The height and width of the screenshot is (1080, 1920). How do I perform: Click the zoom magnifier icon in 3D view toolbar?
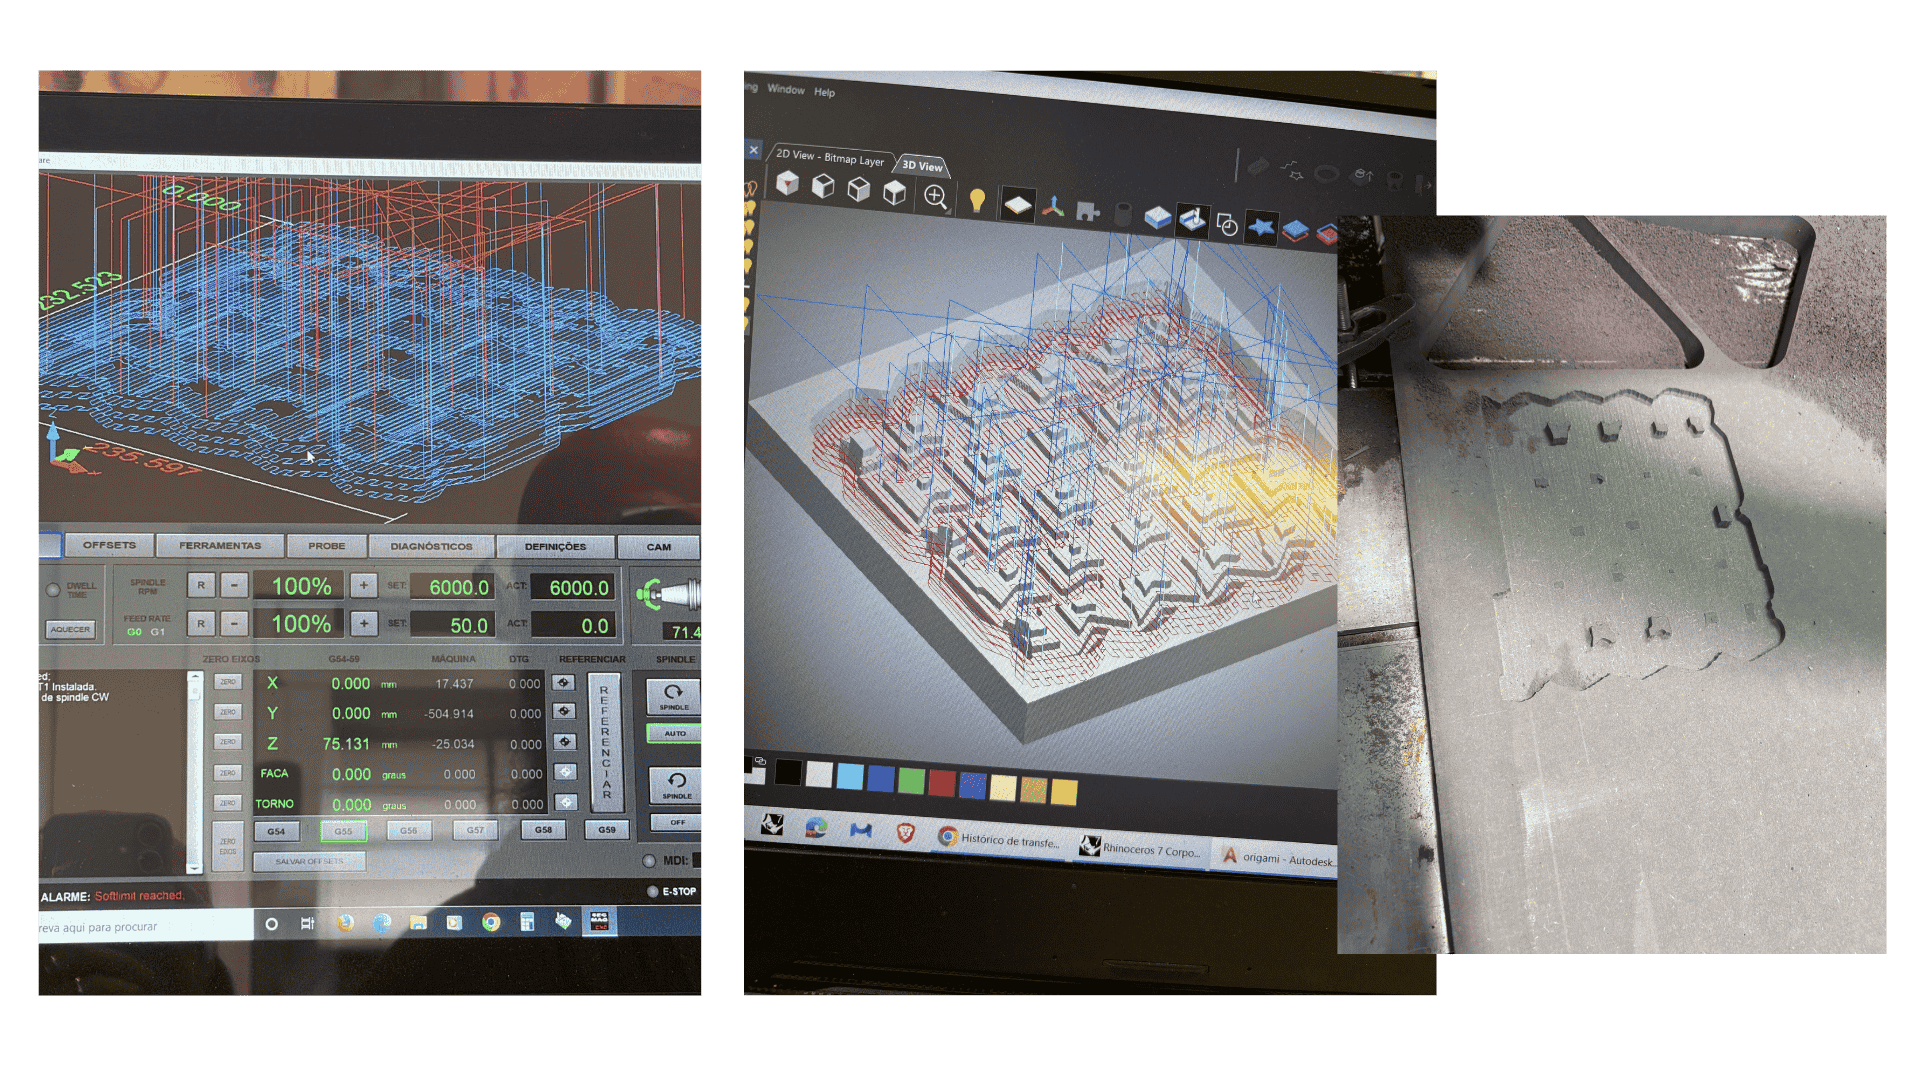(935, 197)
